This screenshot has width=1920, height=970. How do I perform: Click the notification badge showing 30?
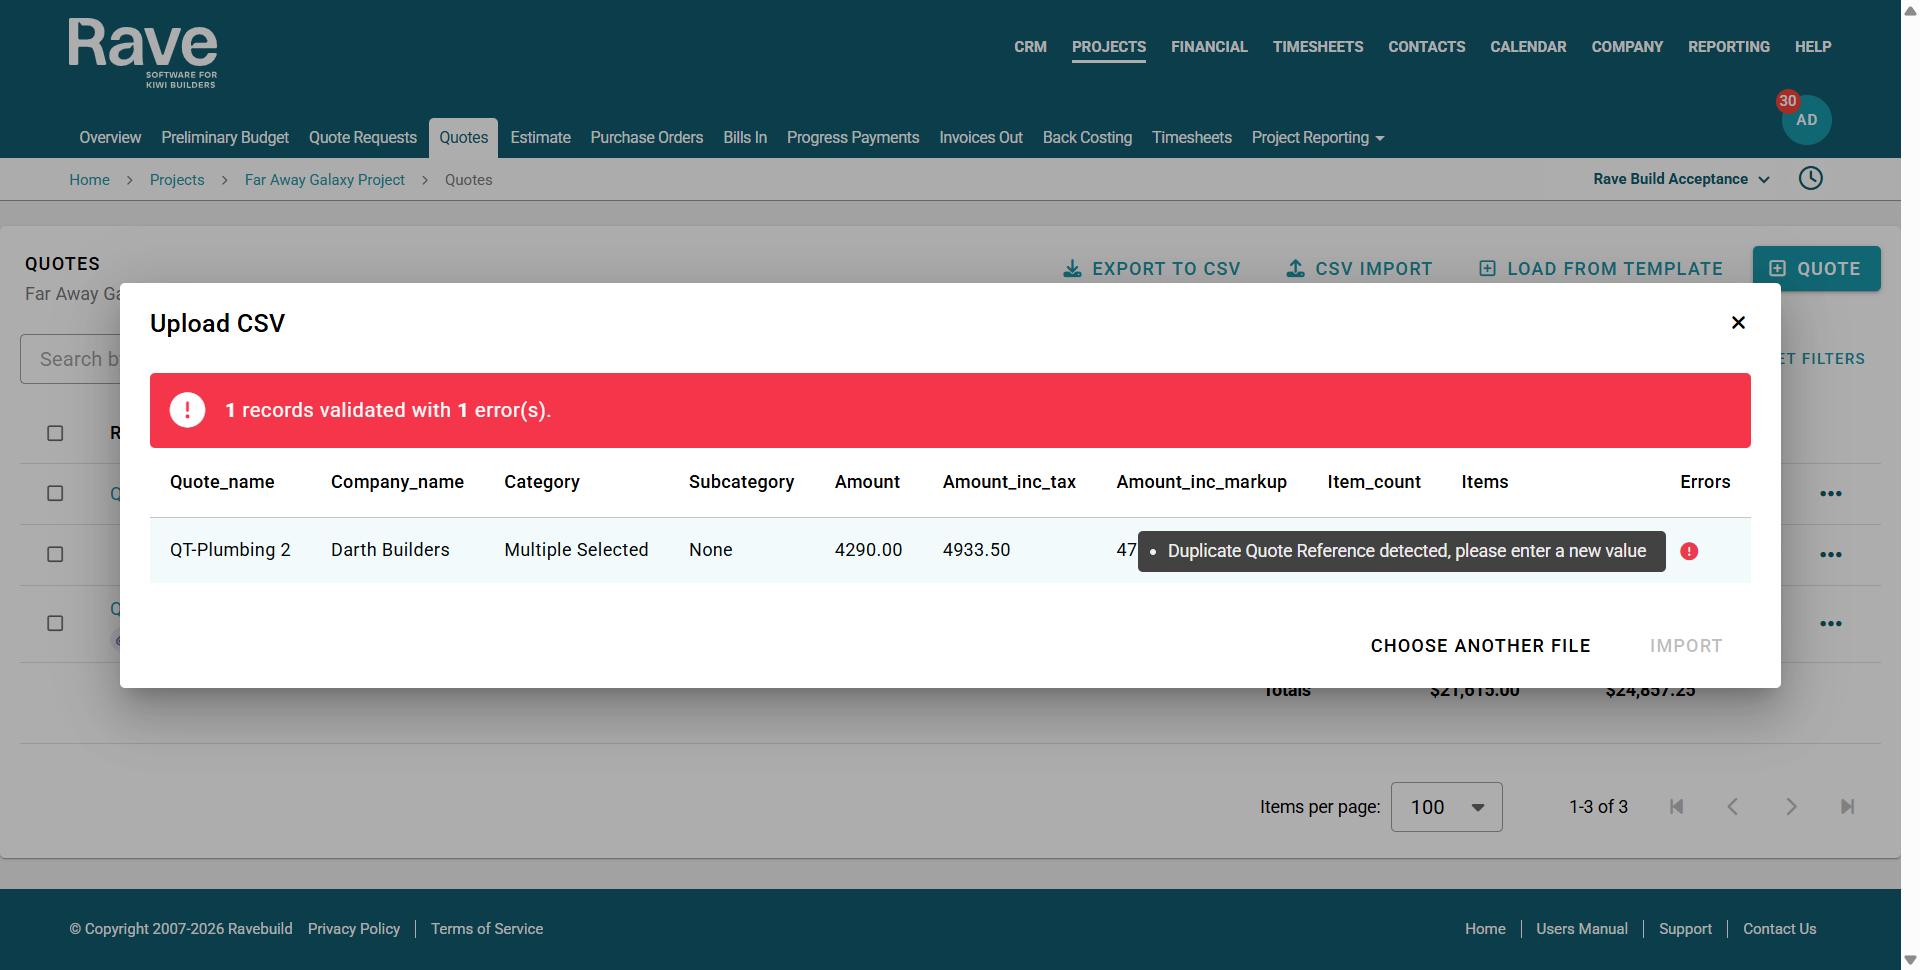point(1788,101)
